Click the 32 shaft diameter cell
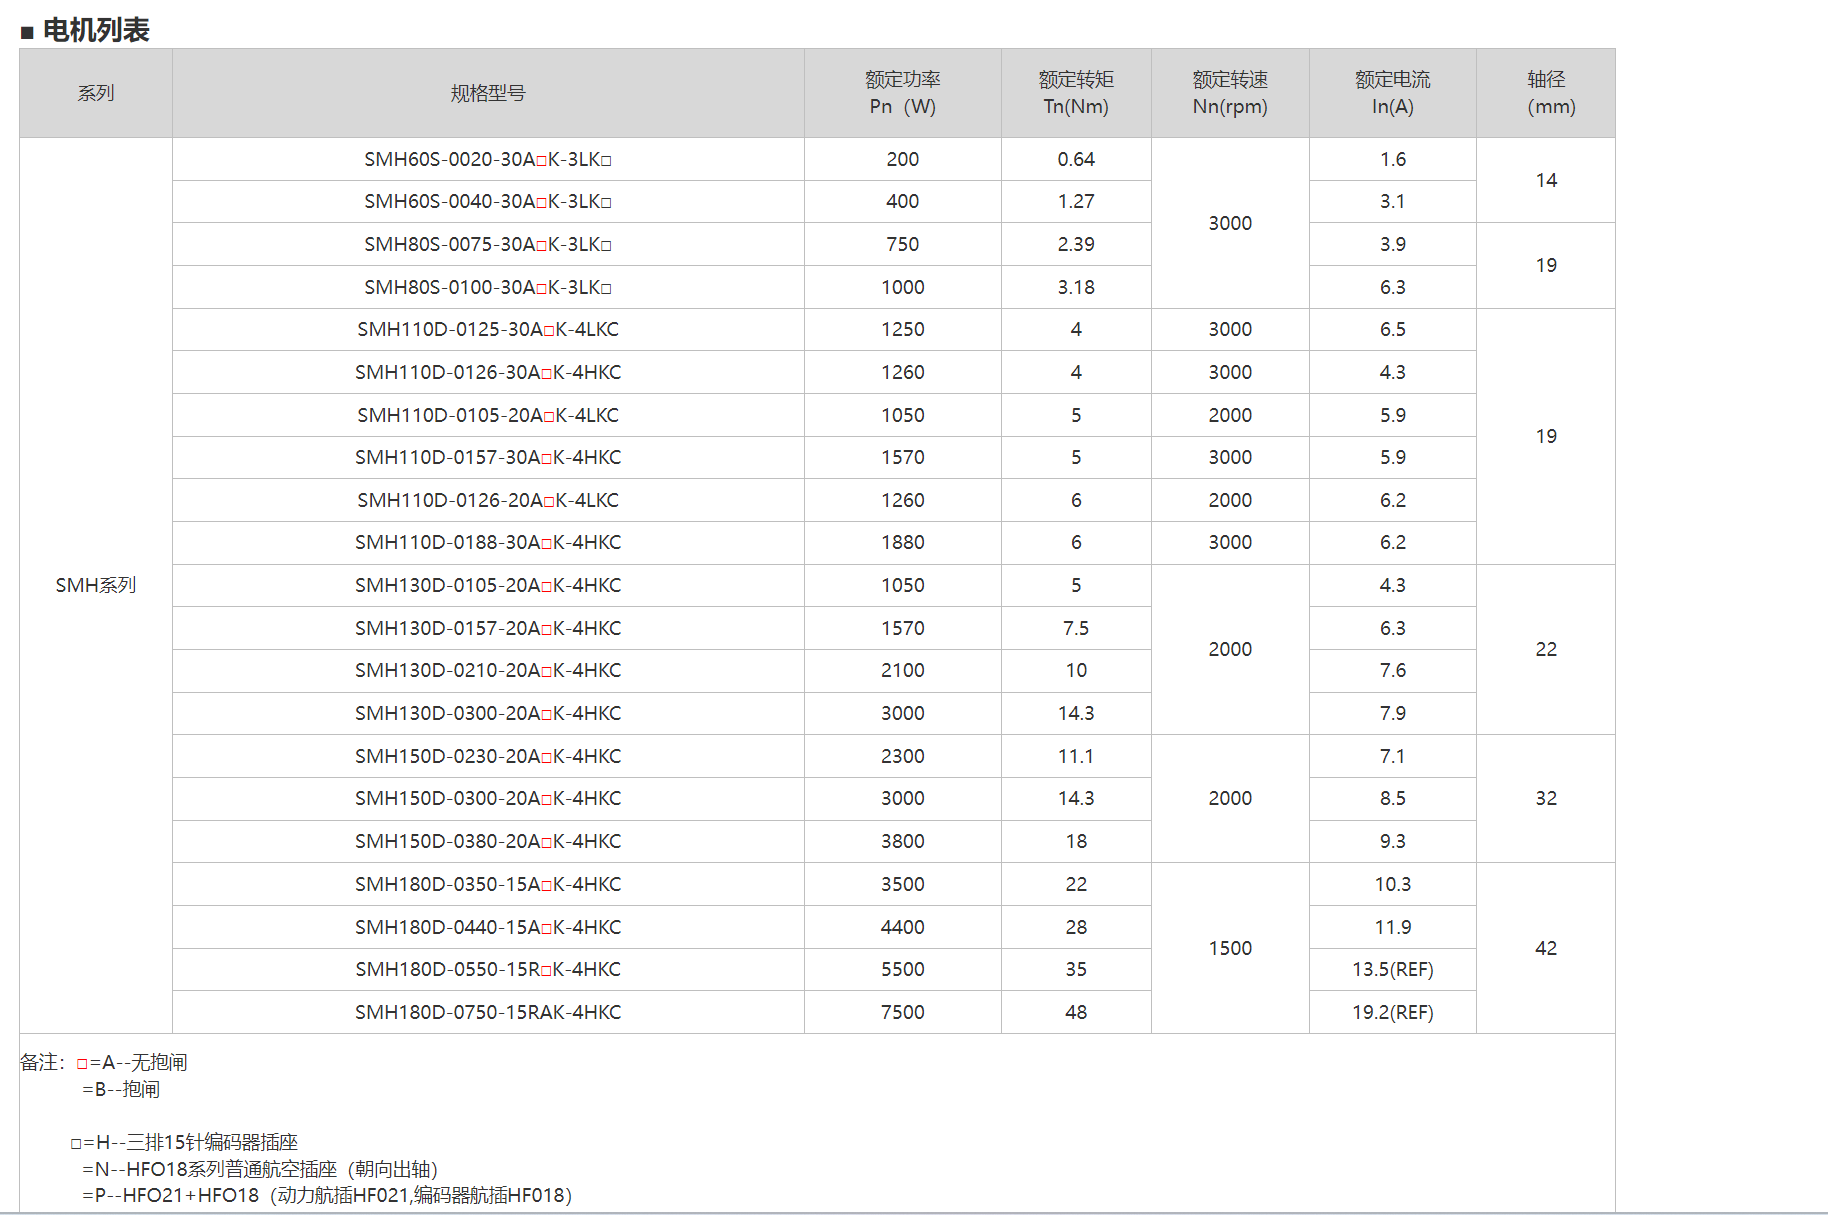 click(x=1546, y=798)
